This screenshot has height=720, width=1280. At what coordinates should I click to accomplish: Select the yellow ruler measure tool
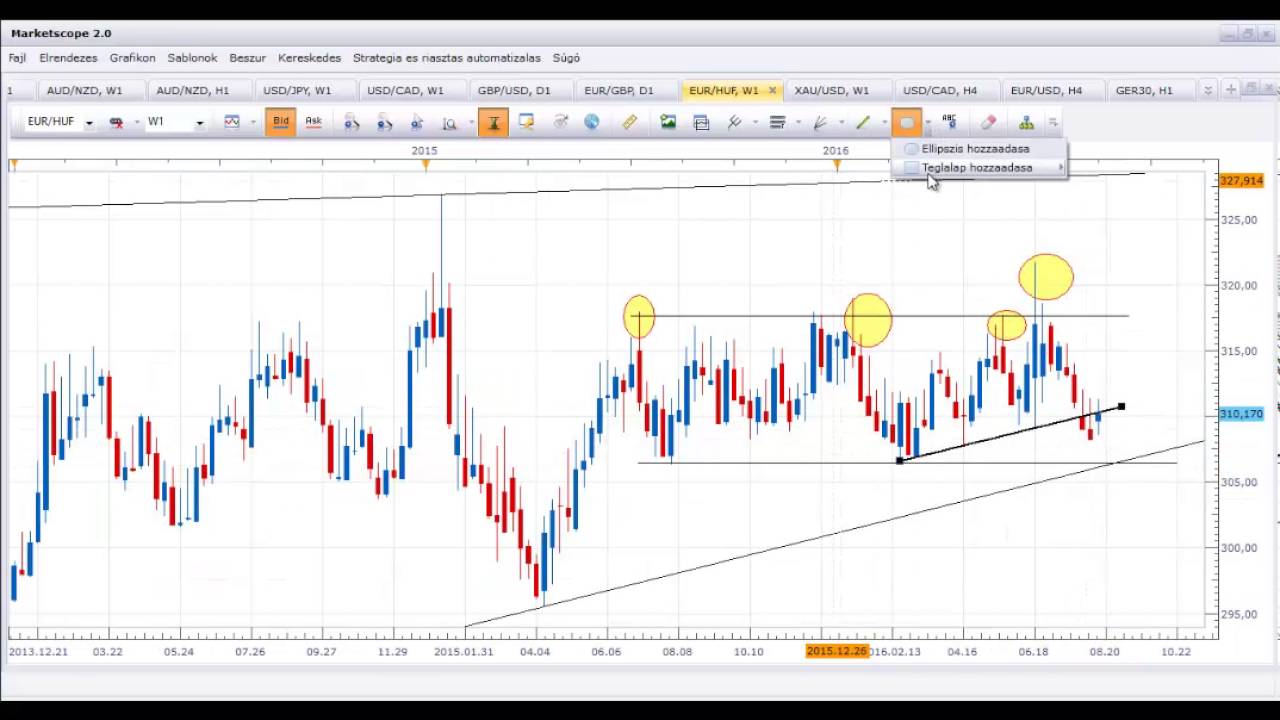[629, 122]
